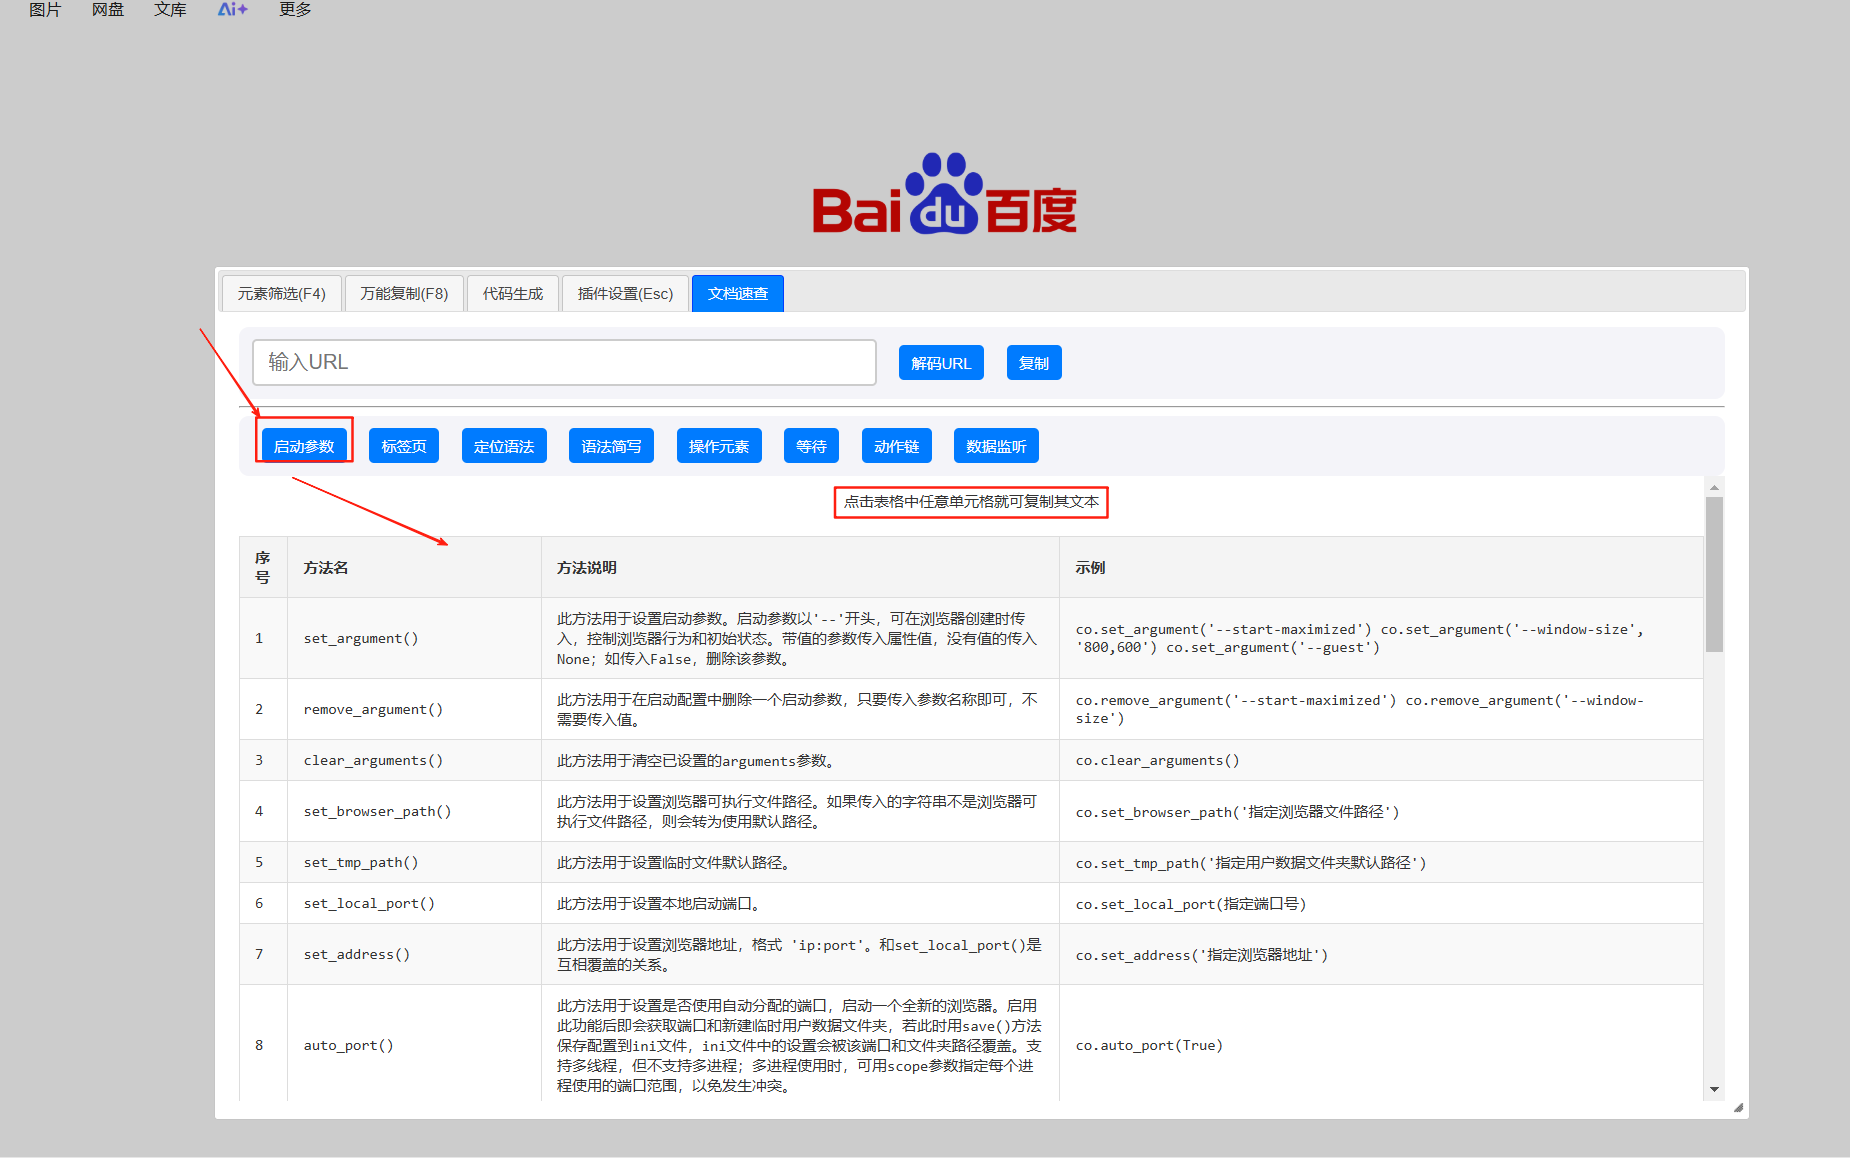Image resolution: width=1850 pixels, height=1158 pixels.
Task: Copy description 此方法用于设置临时文件默认路径
Action: point(800,862)
